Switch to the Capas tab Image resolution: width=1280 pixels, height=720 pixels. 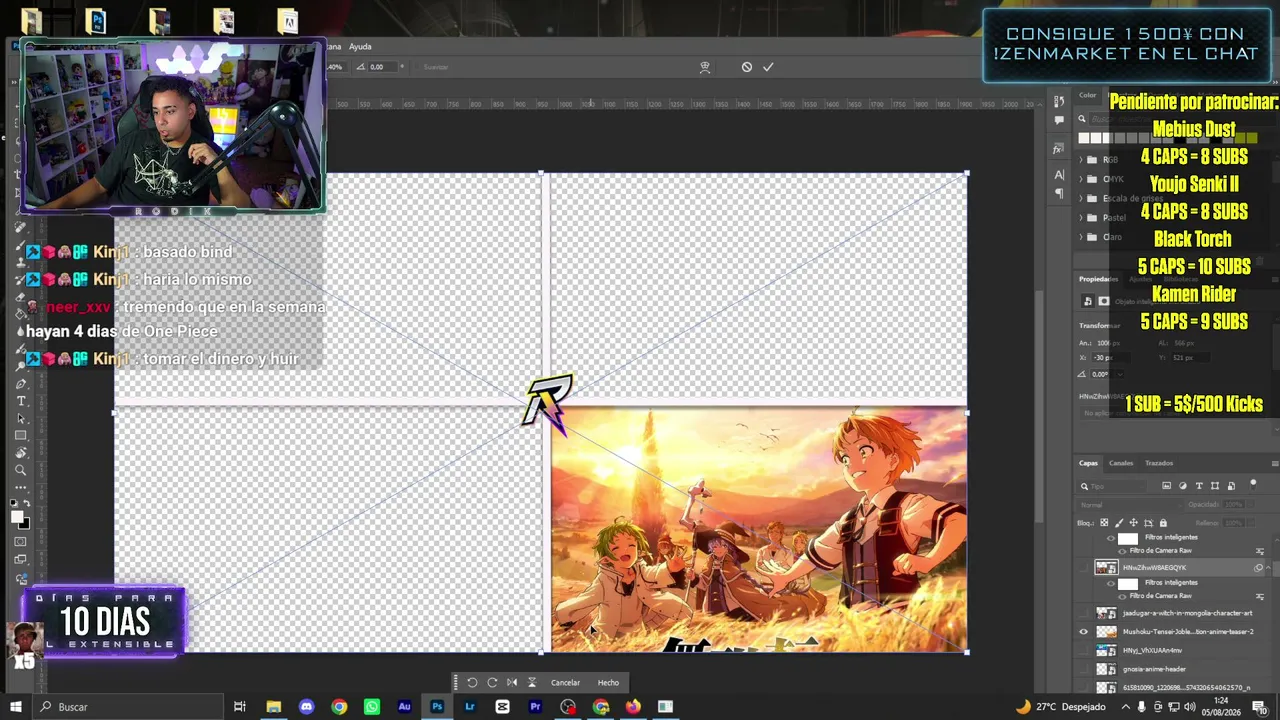click(1088, 463)
